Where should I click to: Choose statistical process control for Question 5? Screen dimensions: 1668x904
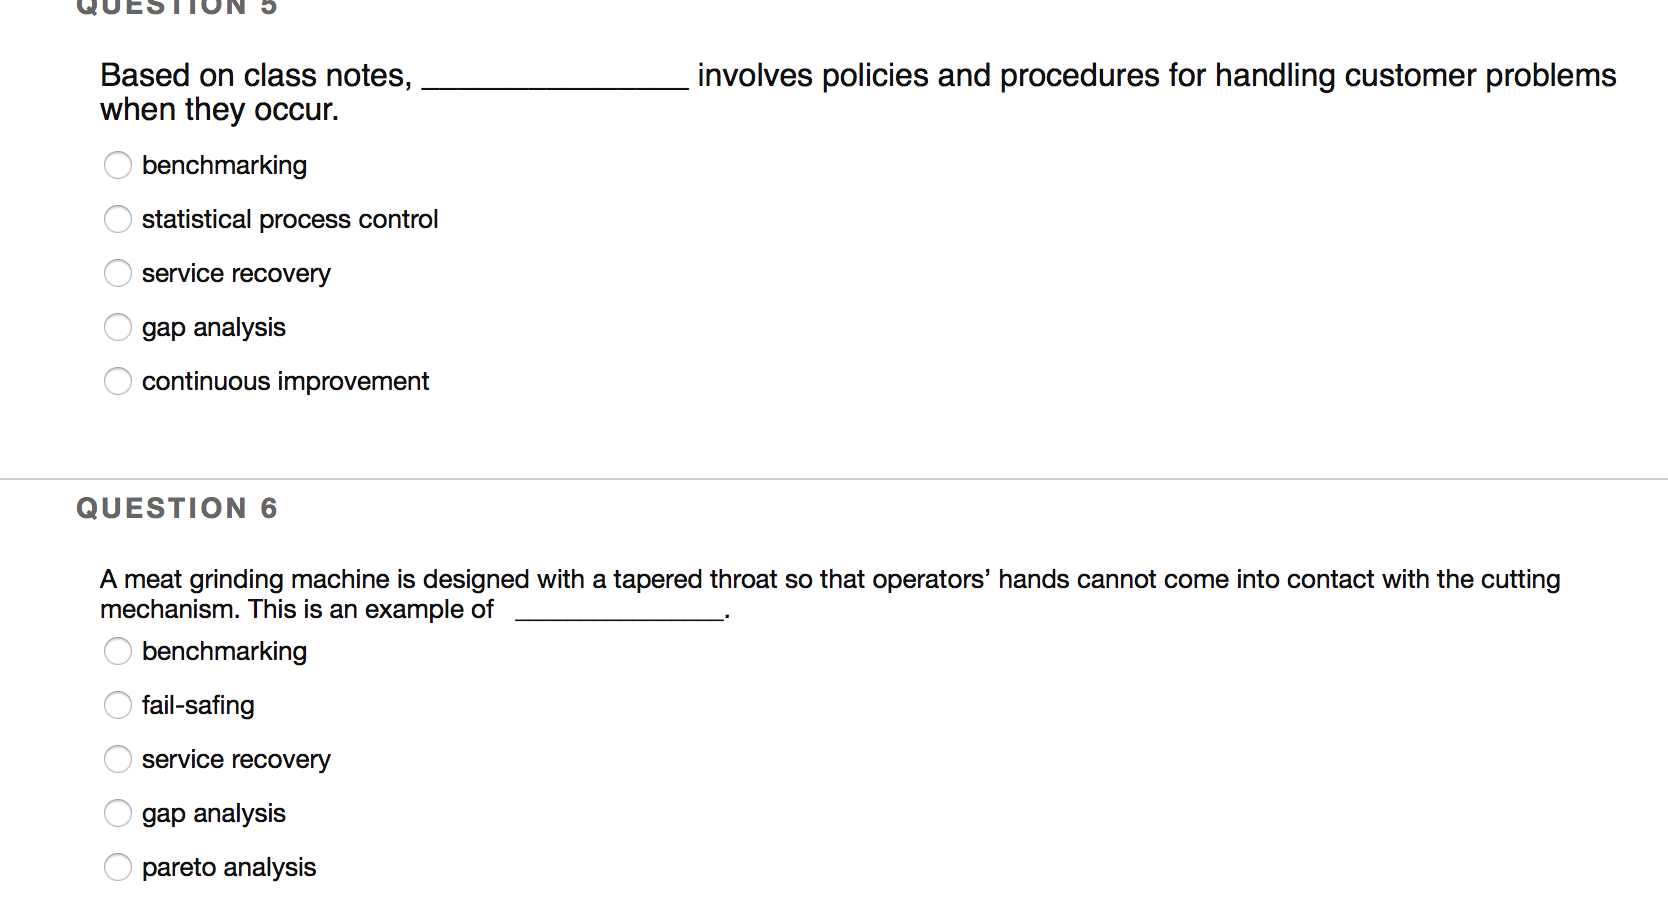coord(118,219)
